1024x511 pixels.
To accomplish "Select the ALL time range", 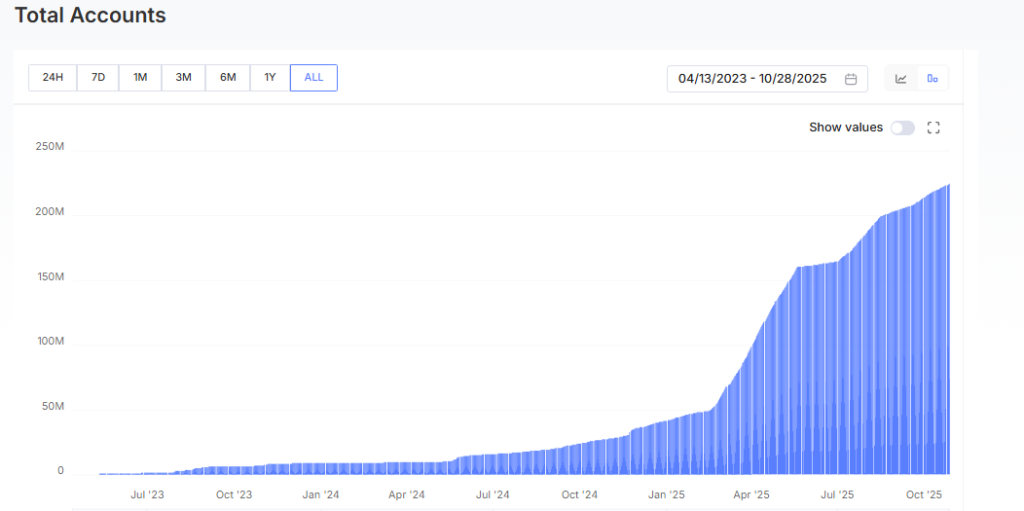I will pos(314,78).
